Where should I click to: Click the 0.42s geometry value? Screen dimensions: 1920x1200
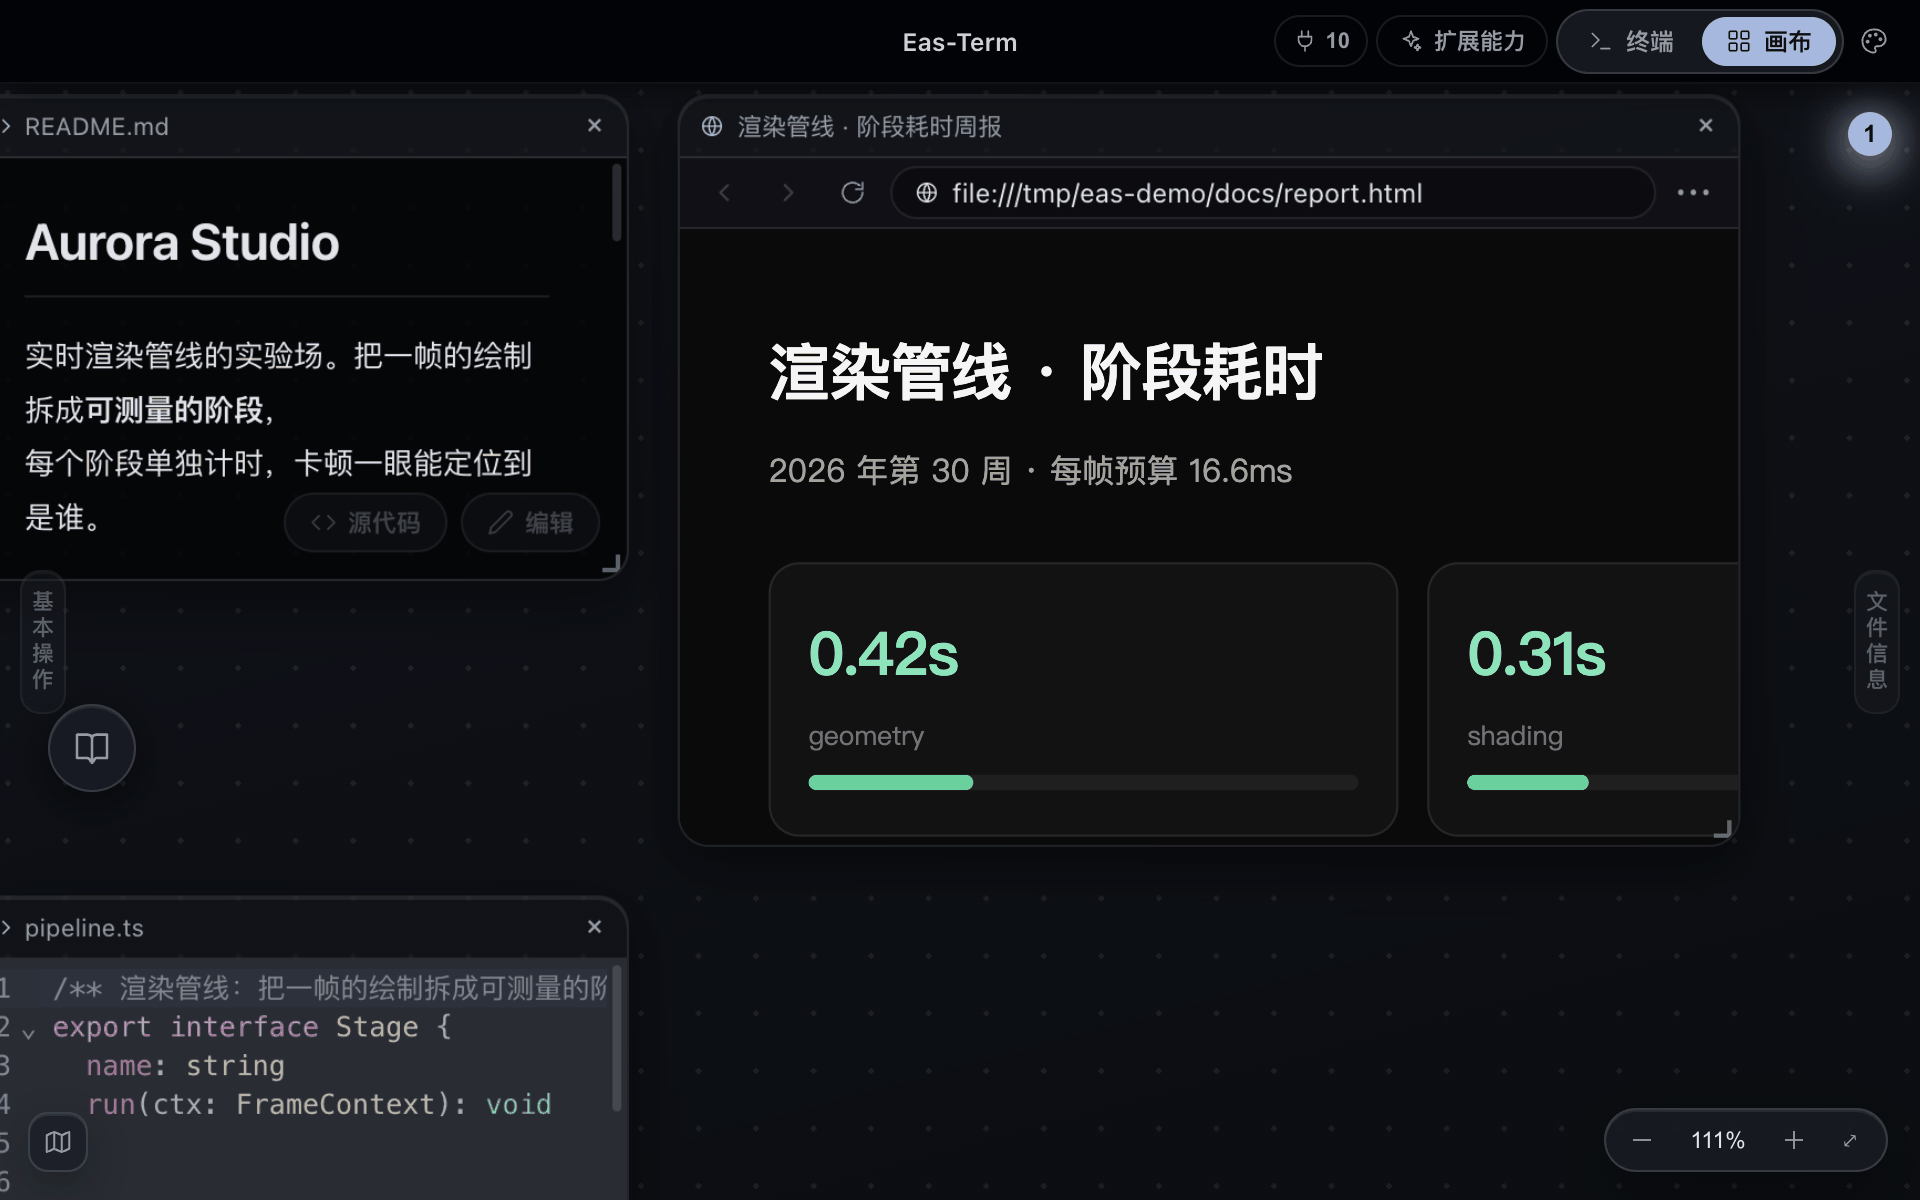883,654
